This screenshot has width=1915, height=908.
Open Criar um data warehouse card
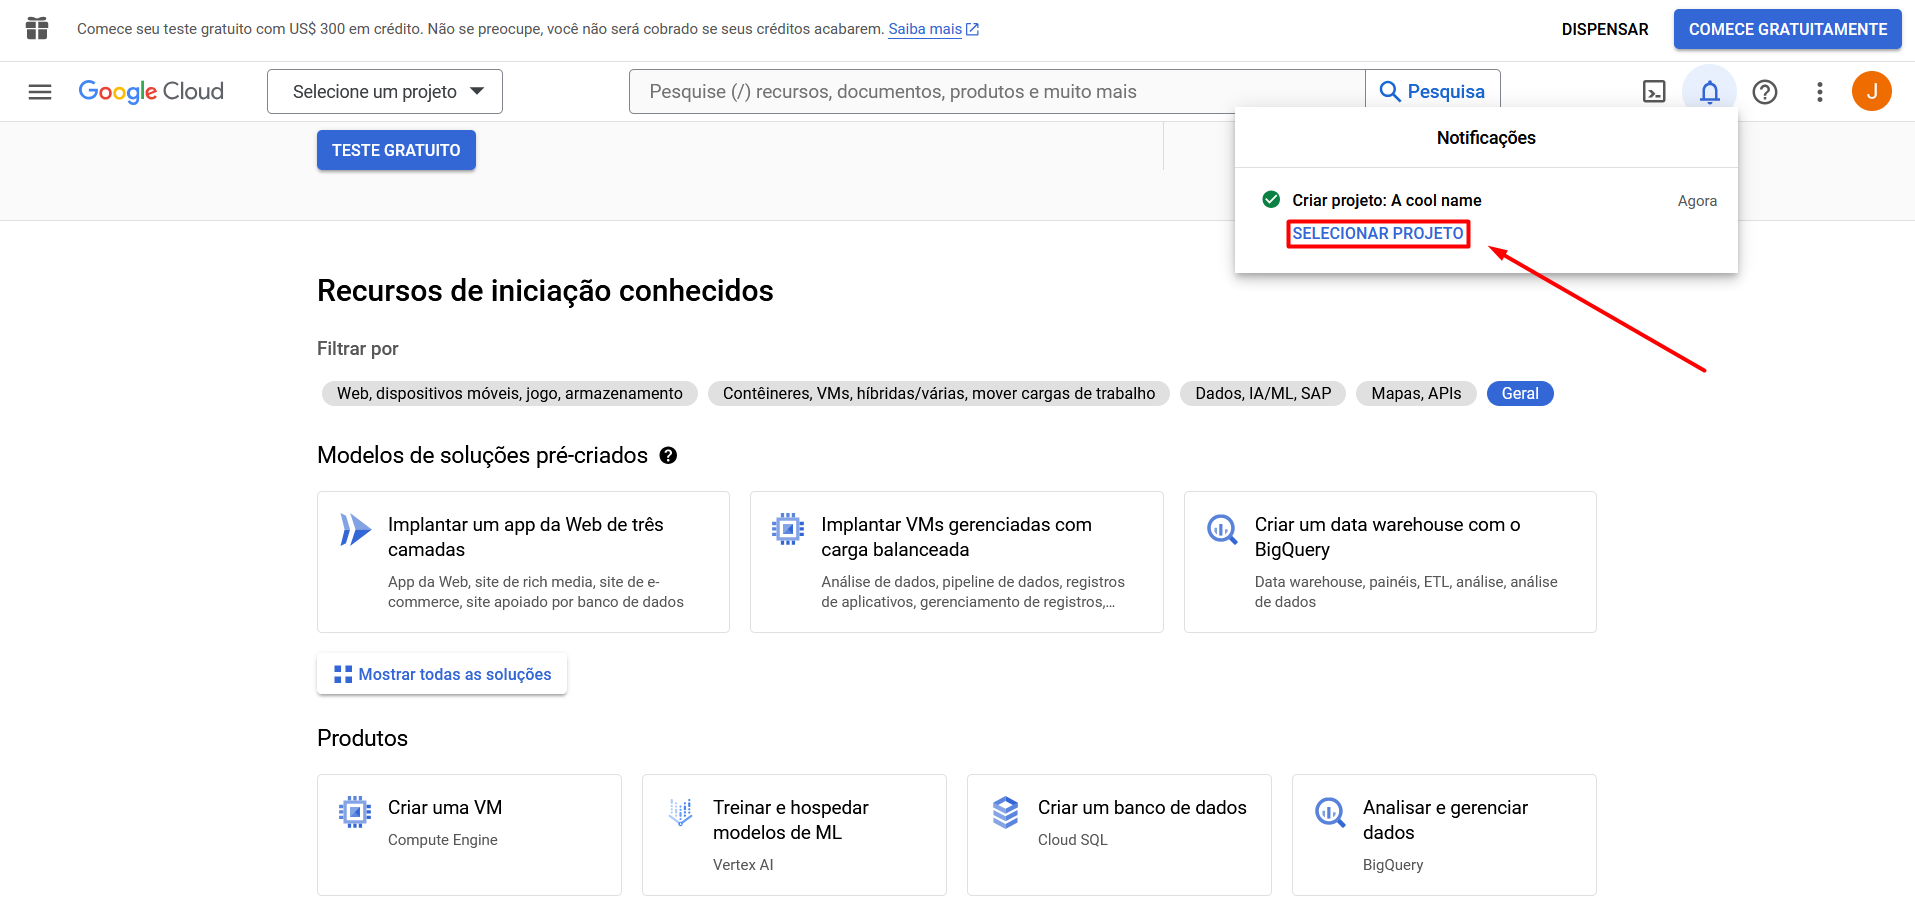pyautogui.click(x=1390, y=562)
